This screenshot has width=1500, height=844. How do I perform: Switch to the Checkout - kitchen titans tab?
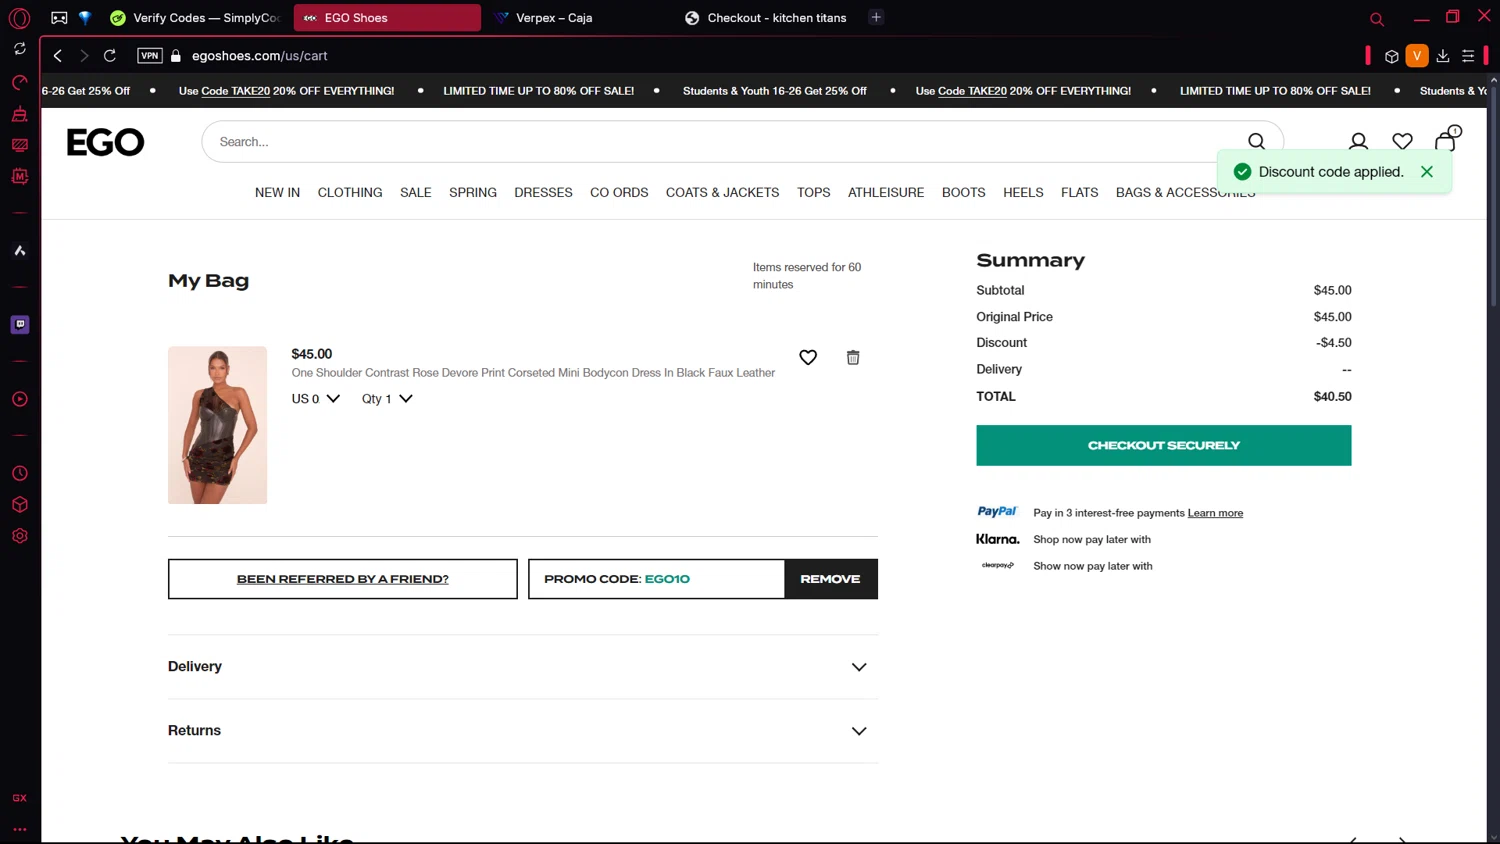[767, 18]
